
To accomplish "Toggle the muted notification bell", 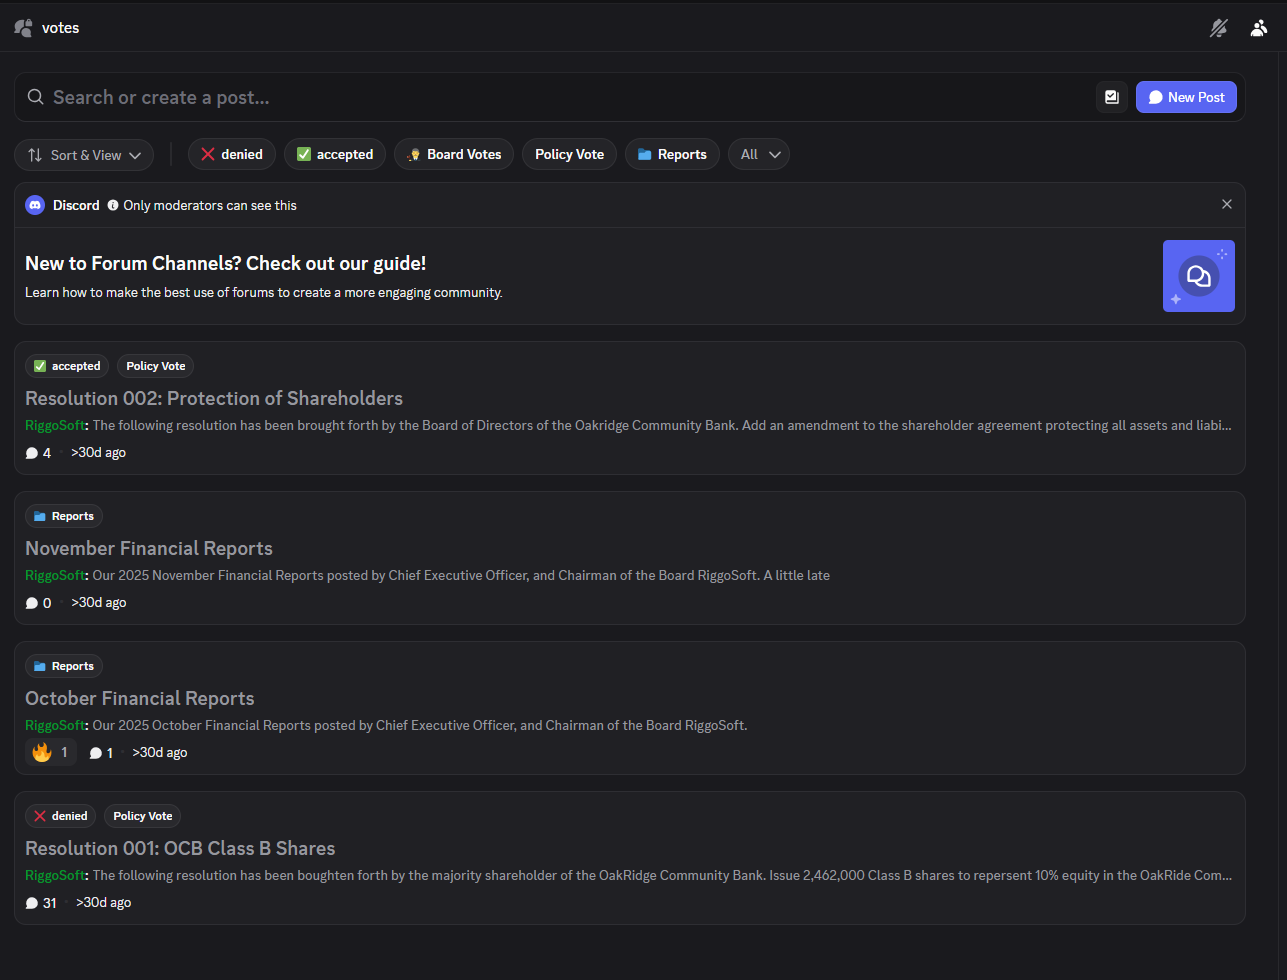I will pyautogui.click(x=1218, y=28).
